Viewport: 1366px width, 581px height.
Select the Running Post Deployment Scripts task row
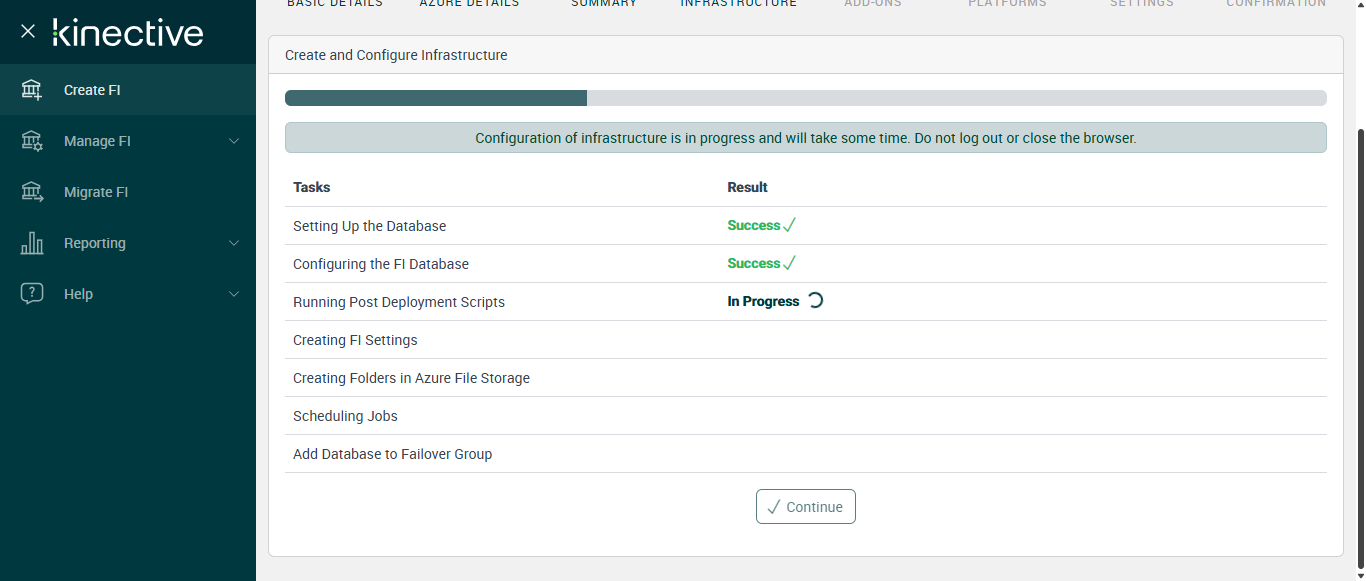[x=398, y=302]
